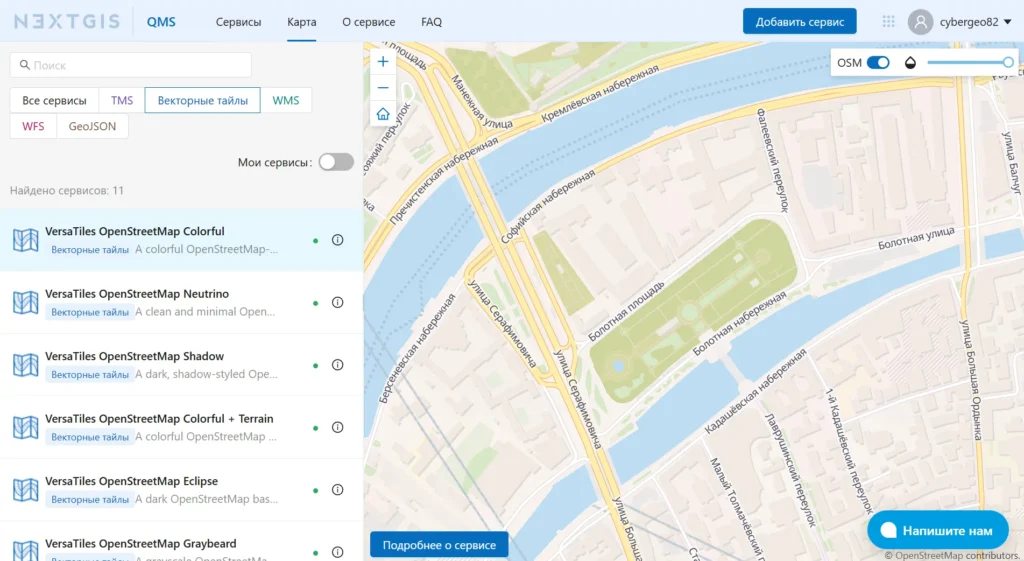Viewport: 1024px width, 561px height.
Task: Select VersaTiles OpenStreetMap Graybeard service title
Action: [140, 543]
